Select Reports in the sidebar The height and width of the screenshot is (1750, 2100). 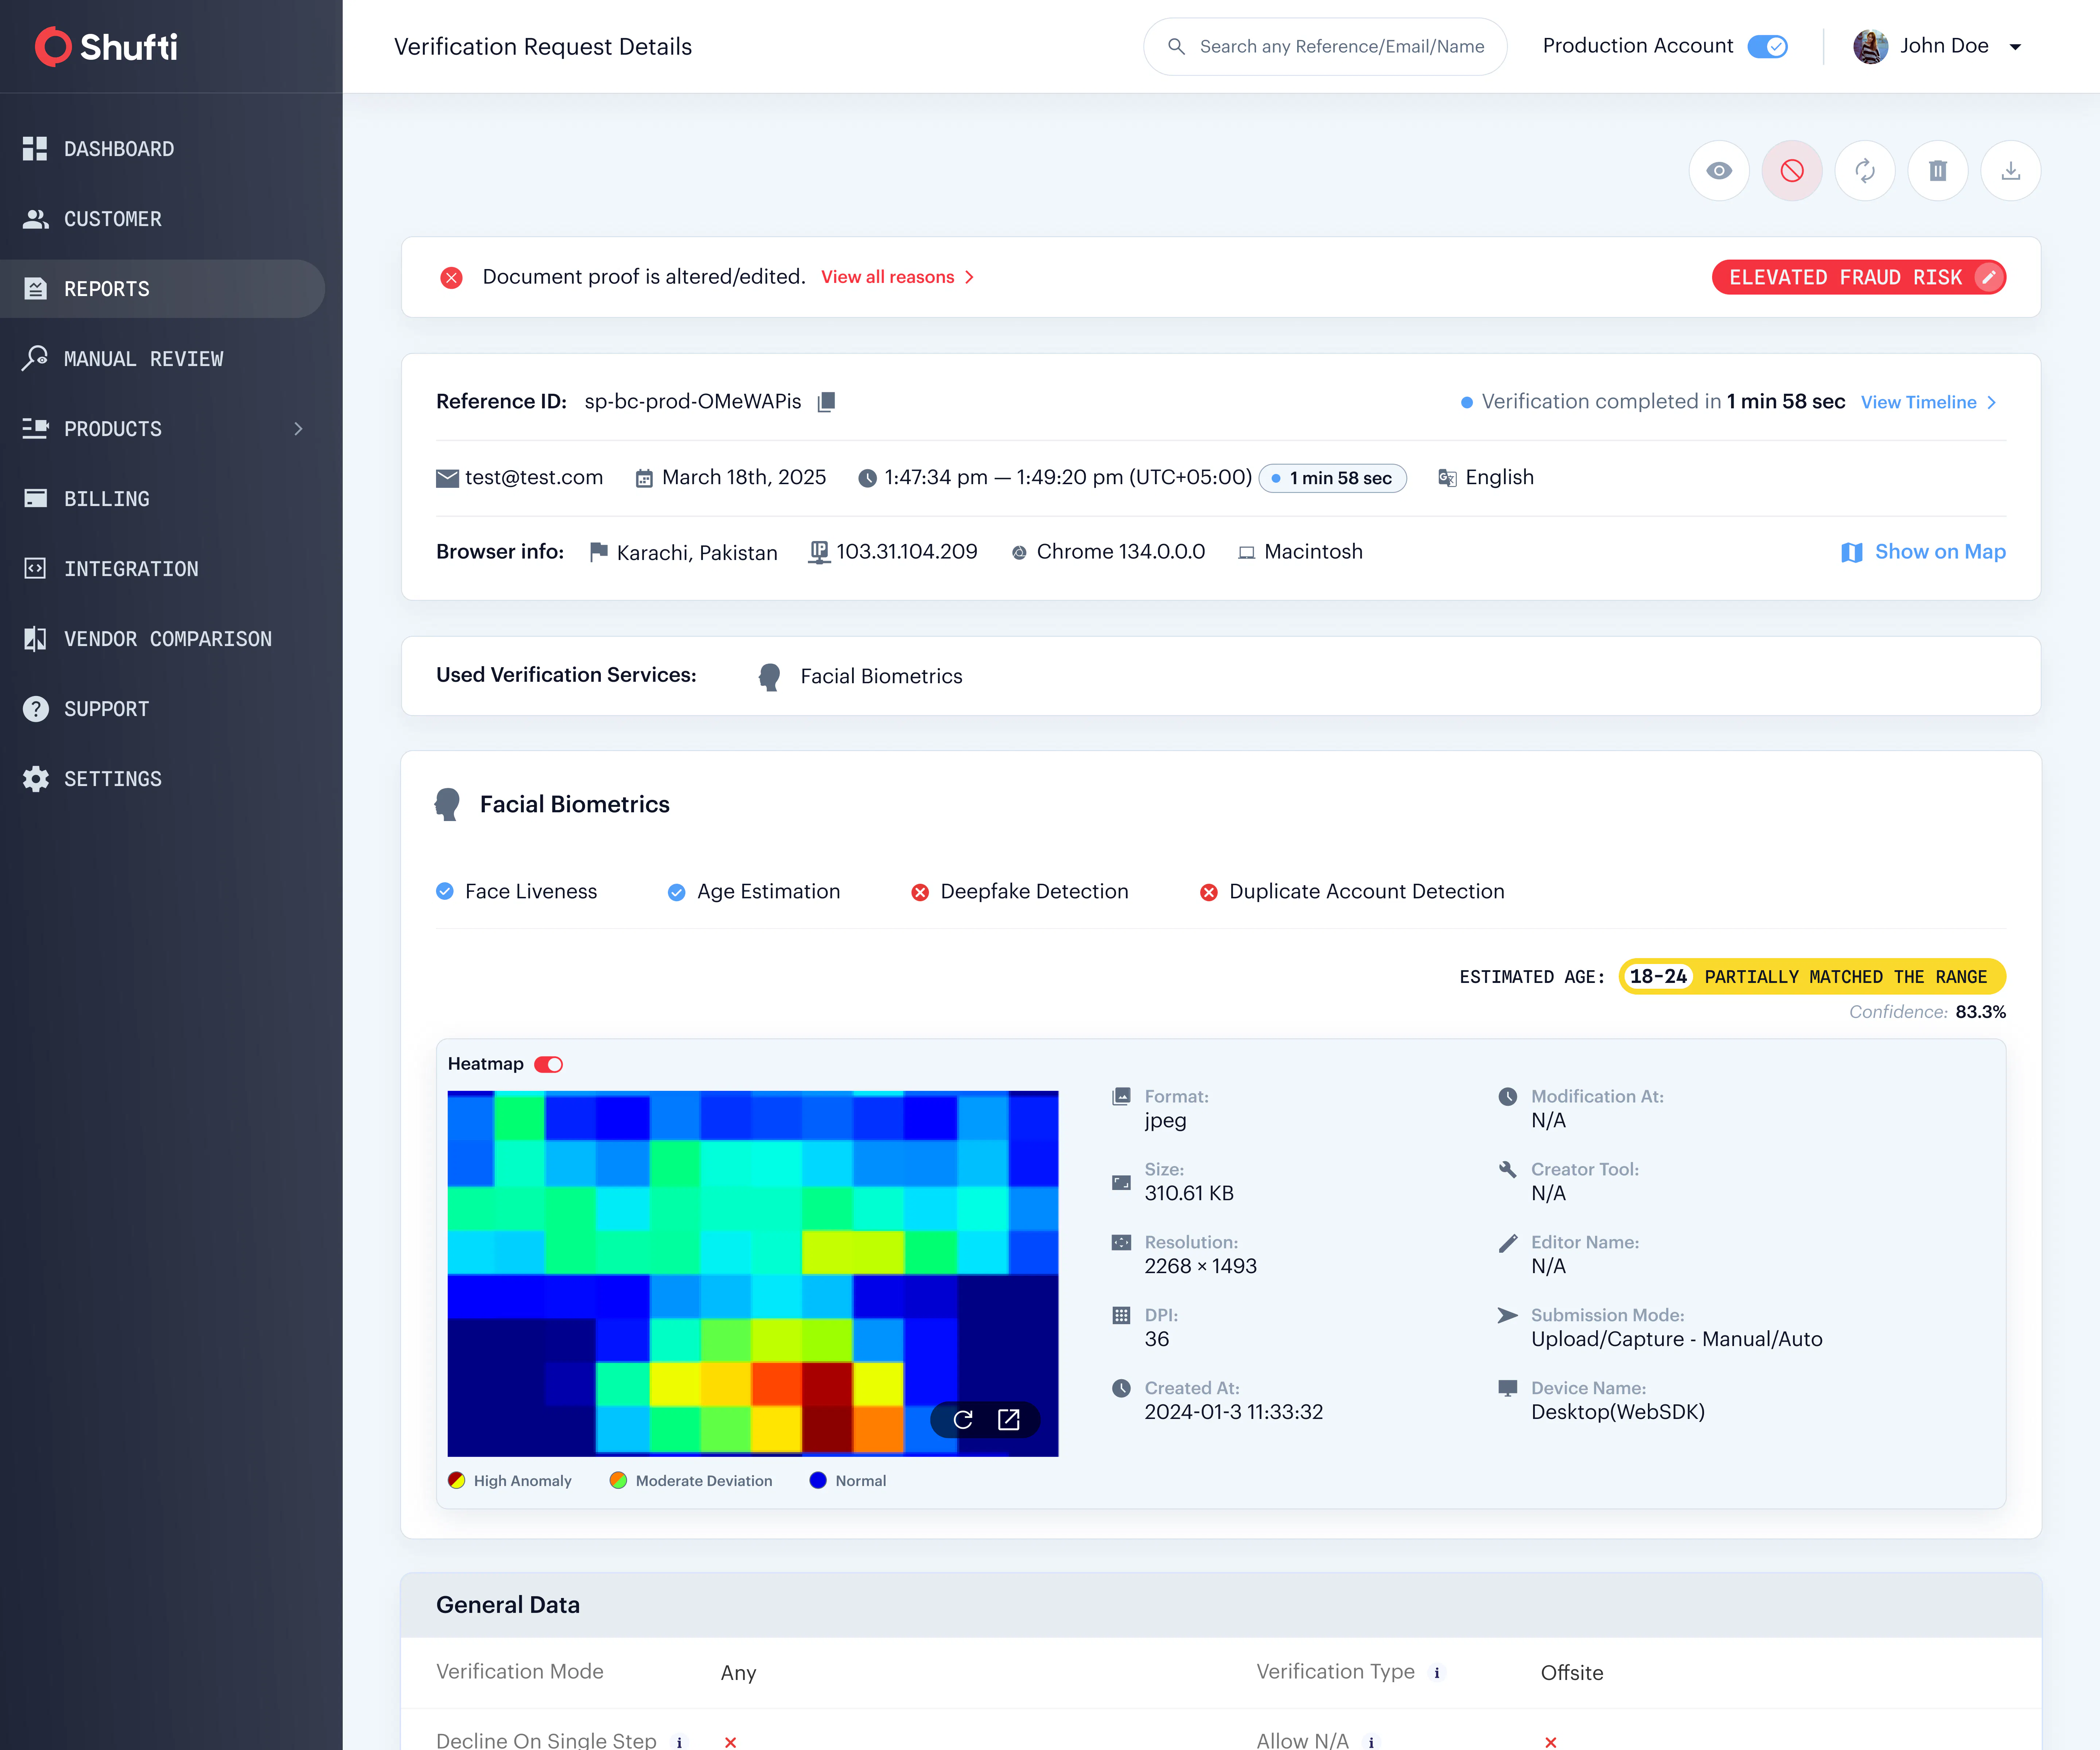click(x=162, y=289)
